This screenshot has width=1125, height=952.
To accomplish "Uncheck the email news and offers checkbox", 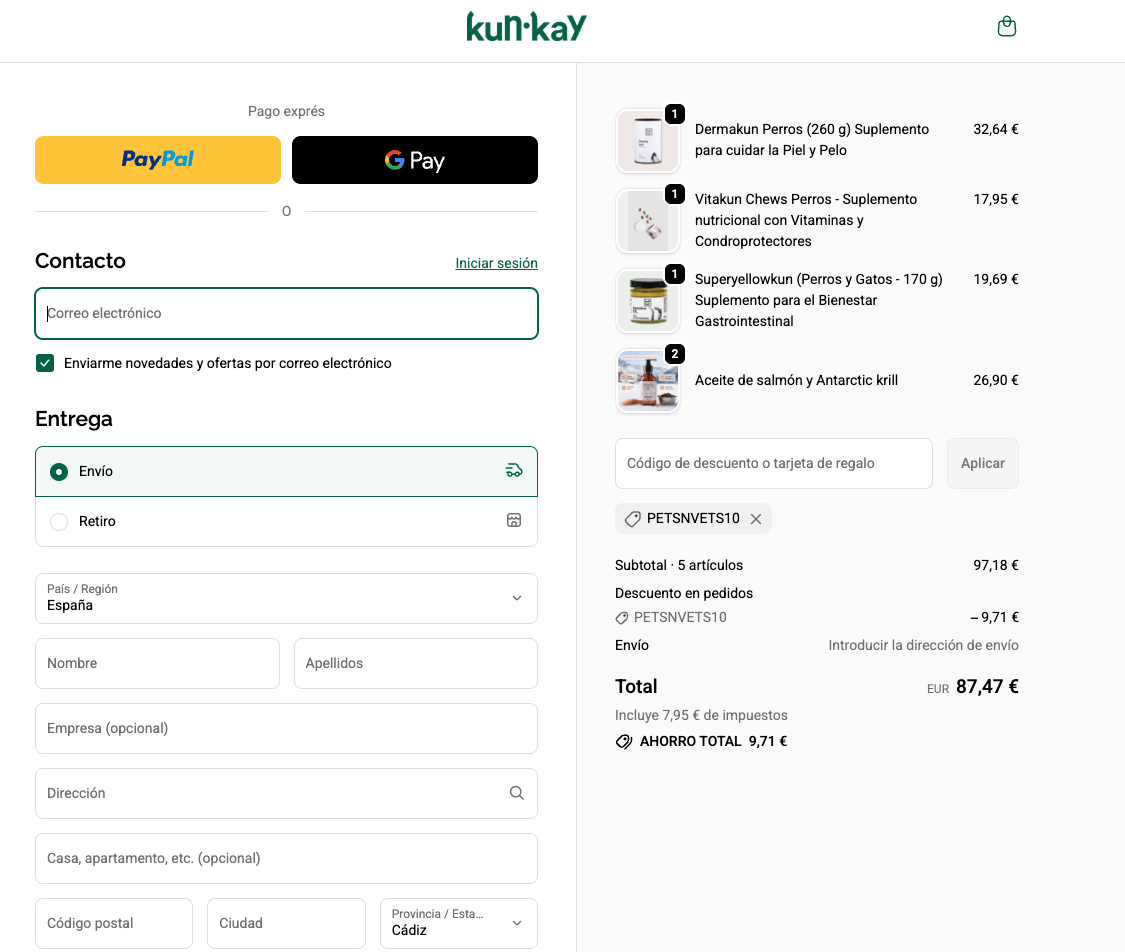I will 45,363.
